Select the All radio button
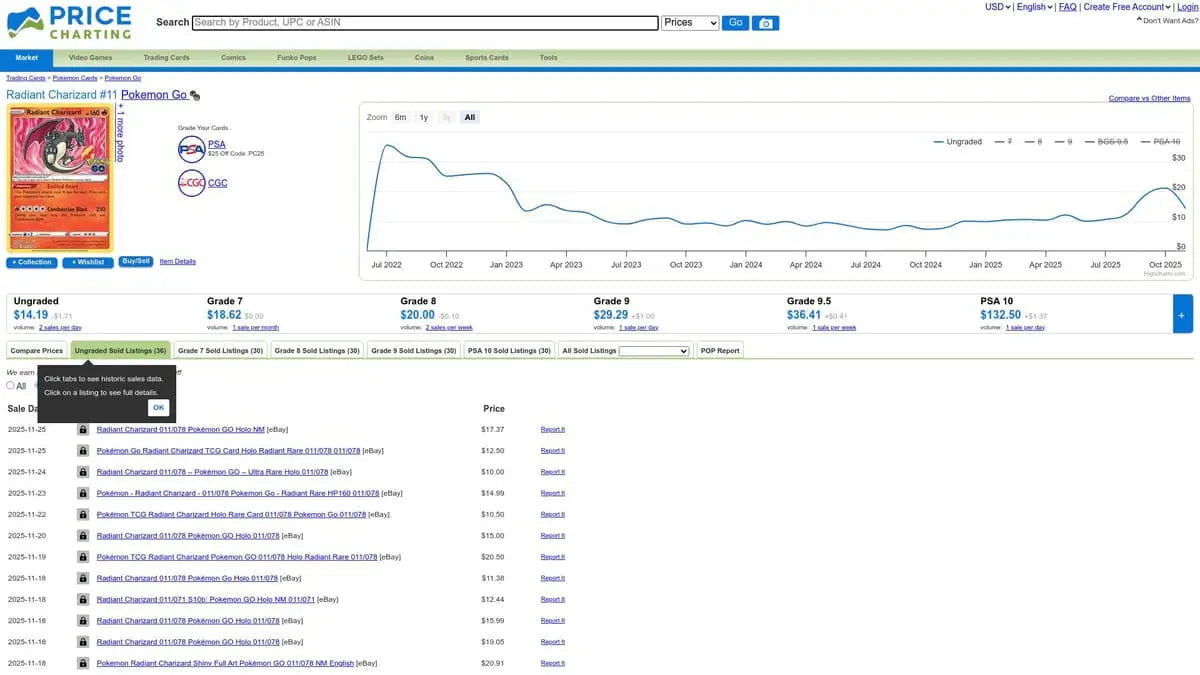The image size is (1200, 675). click(x=11, y=385)
